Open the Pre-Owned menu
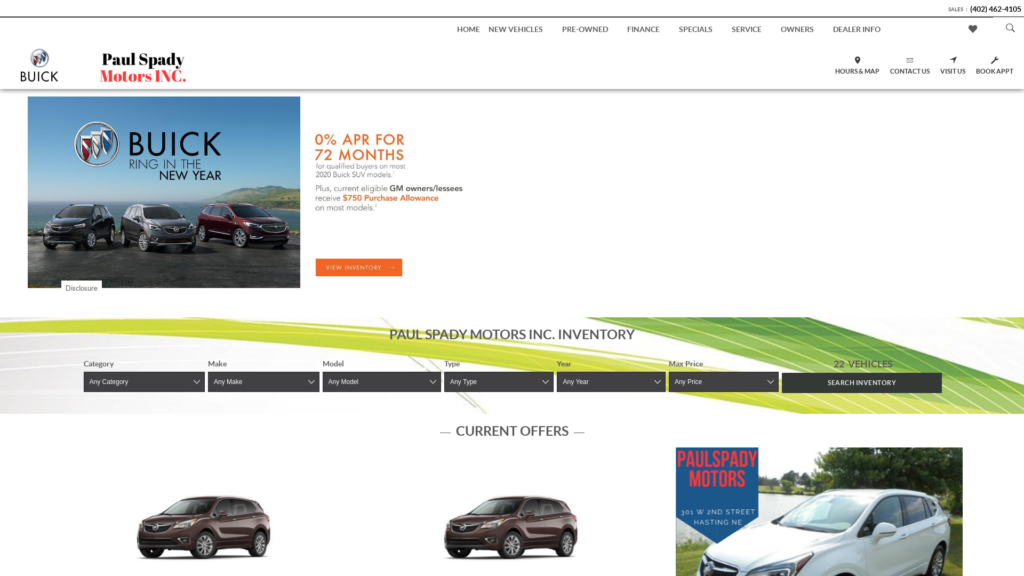This screenshot has width=1024, height=576. click(584, 29)
